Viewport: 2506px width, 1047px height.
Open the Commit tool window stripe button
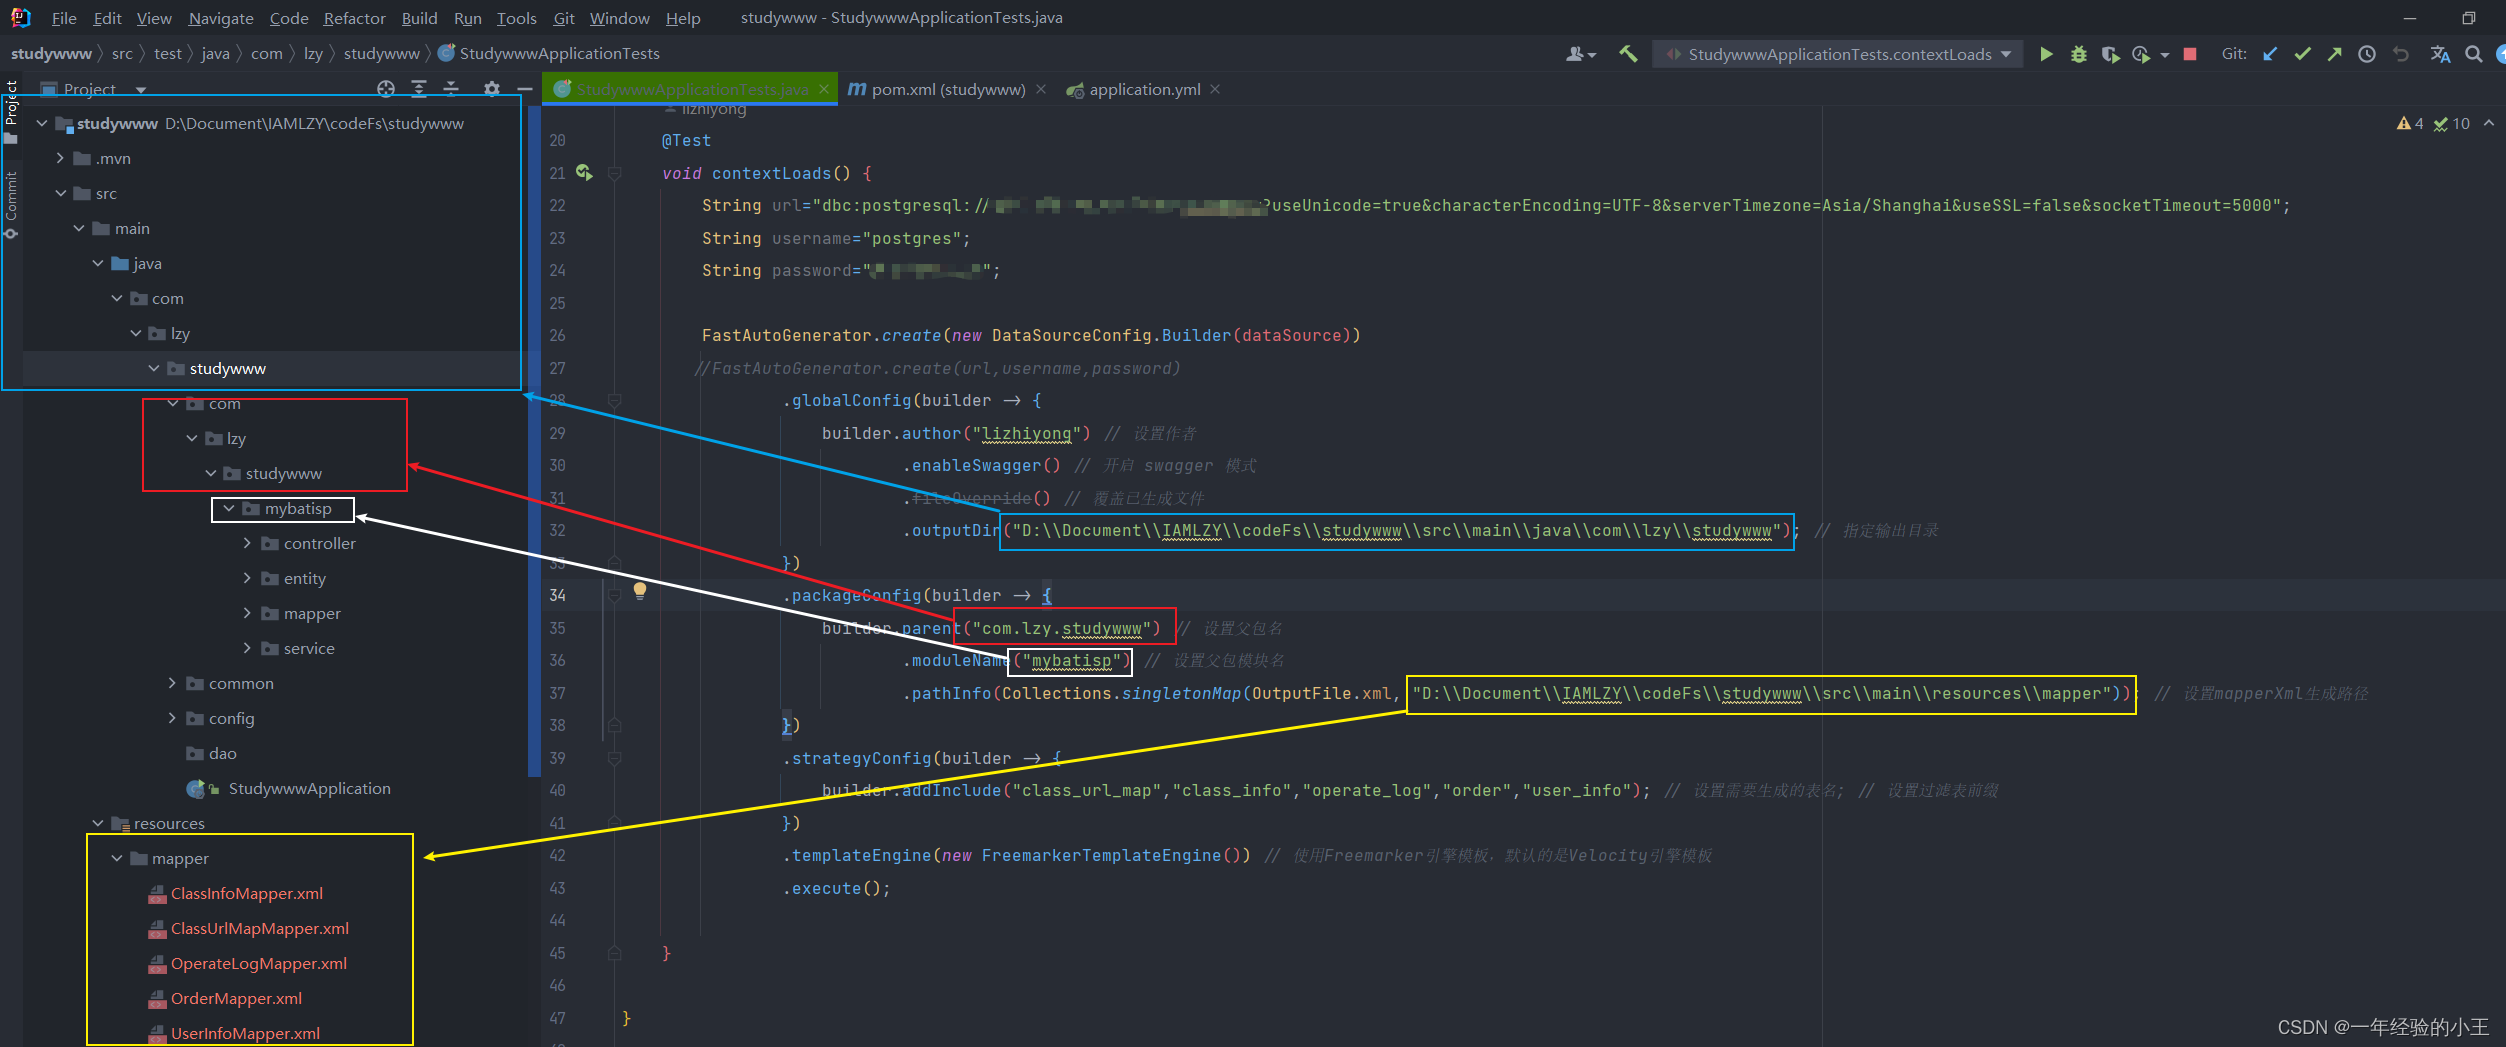tap(11, 205)
